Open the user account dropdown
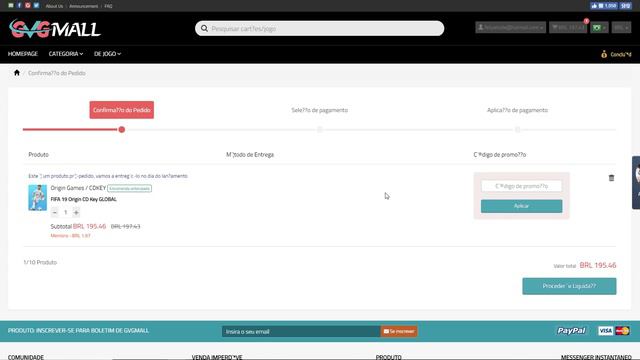The height and width of the screenshot is (360, 640). [x=510, y=27]
